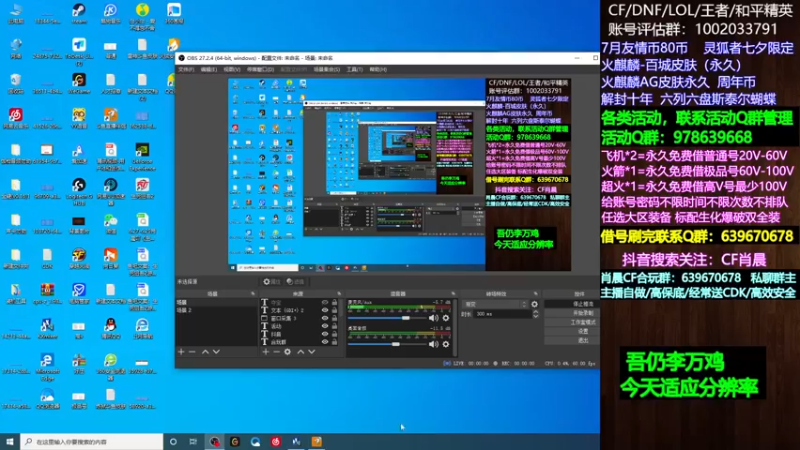The image size is (800, 450).
Task: Toggle visibility of the 窗口采集 3 source
Action: tap(324, 318)
